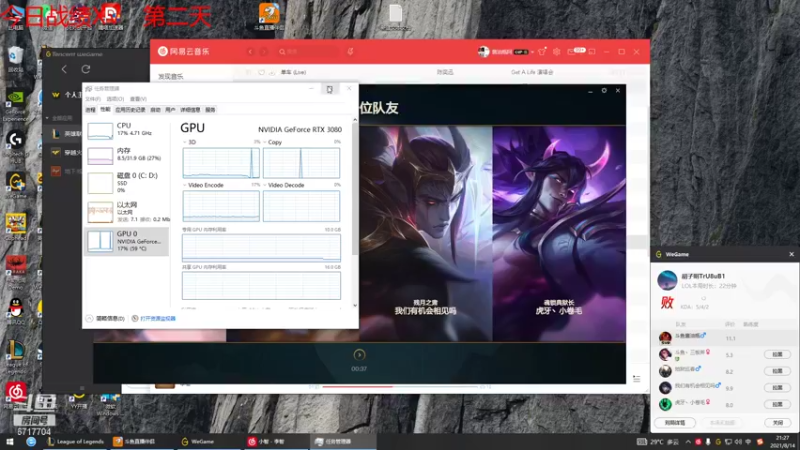Open 详细信息 details tab in Task Manager
Screen dimensions: 800x450
pyautogui.click(x=190, y=110)
